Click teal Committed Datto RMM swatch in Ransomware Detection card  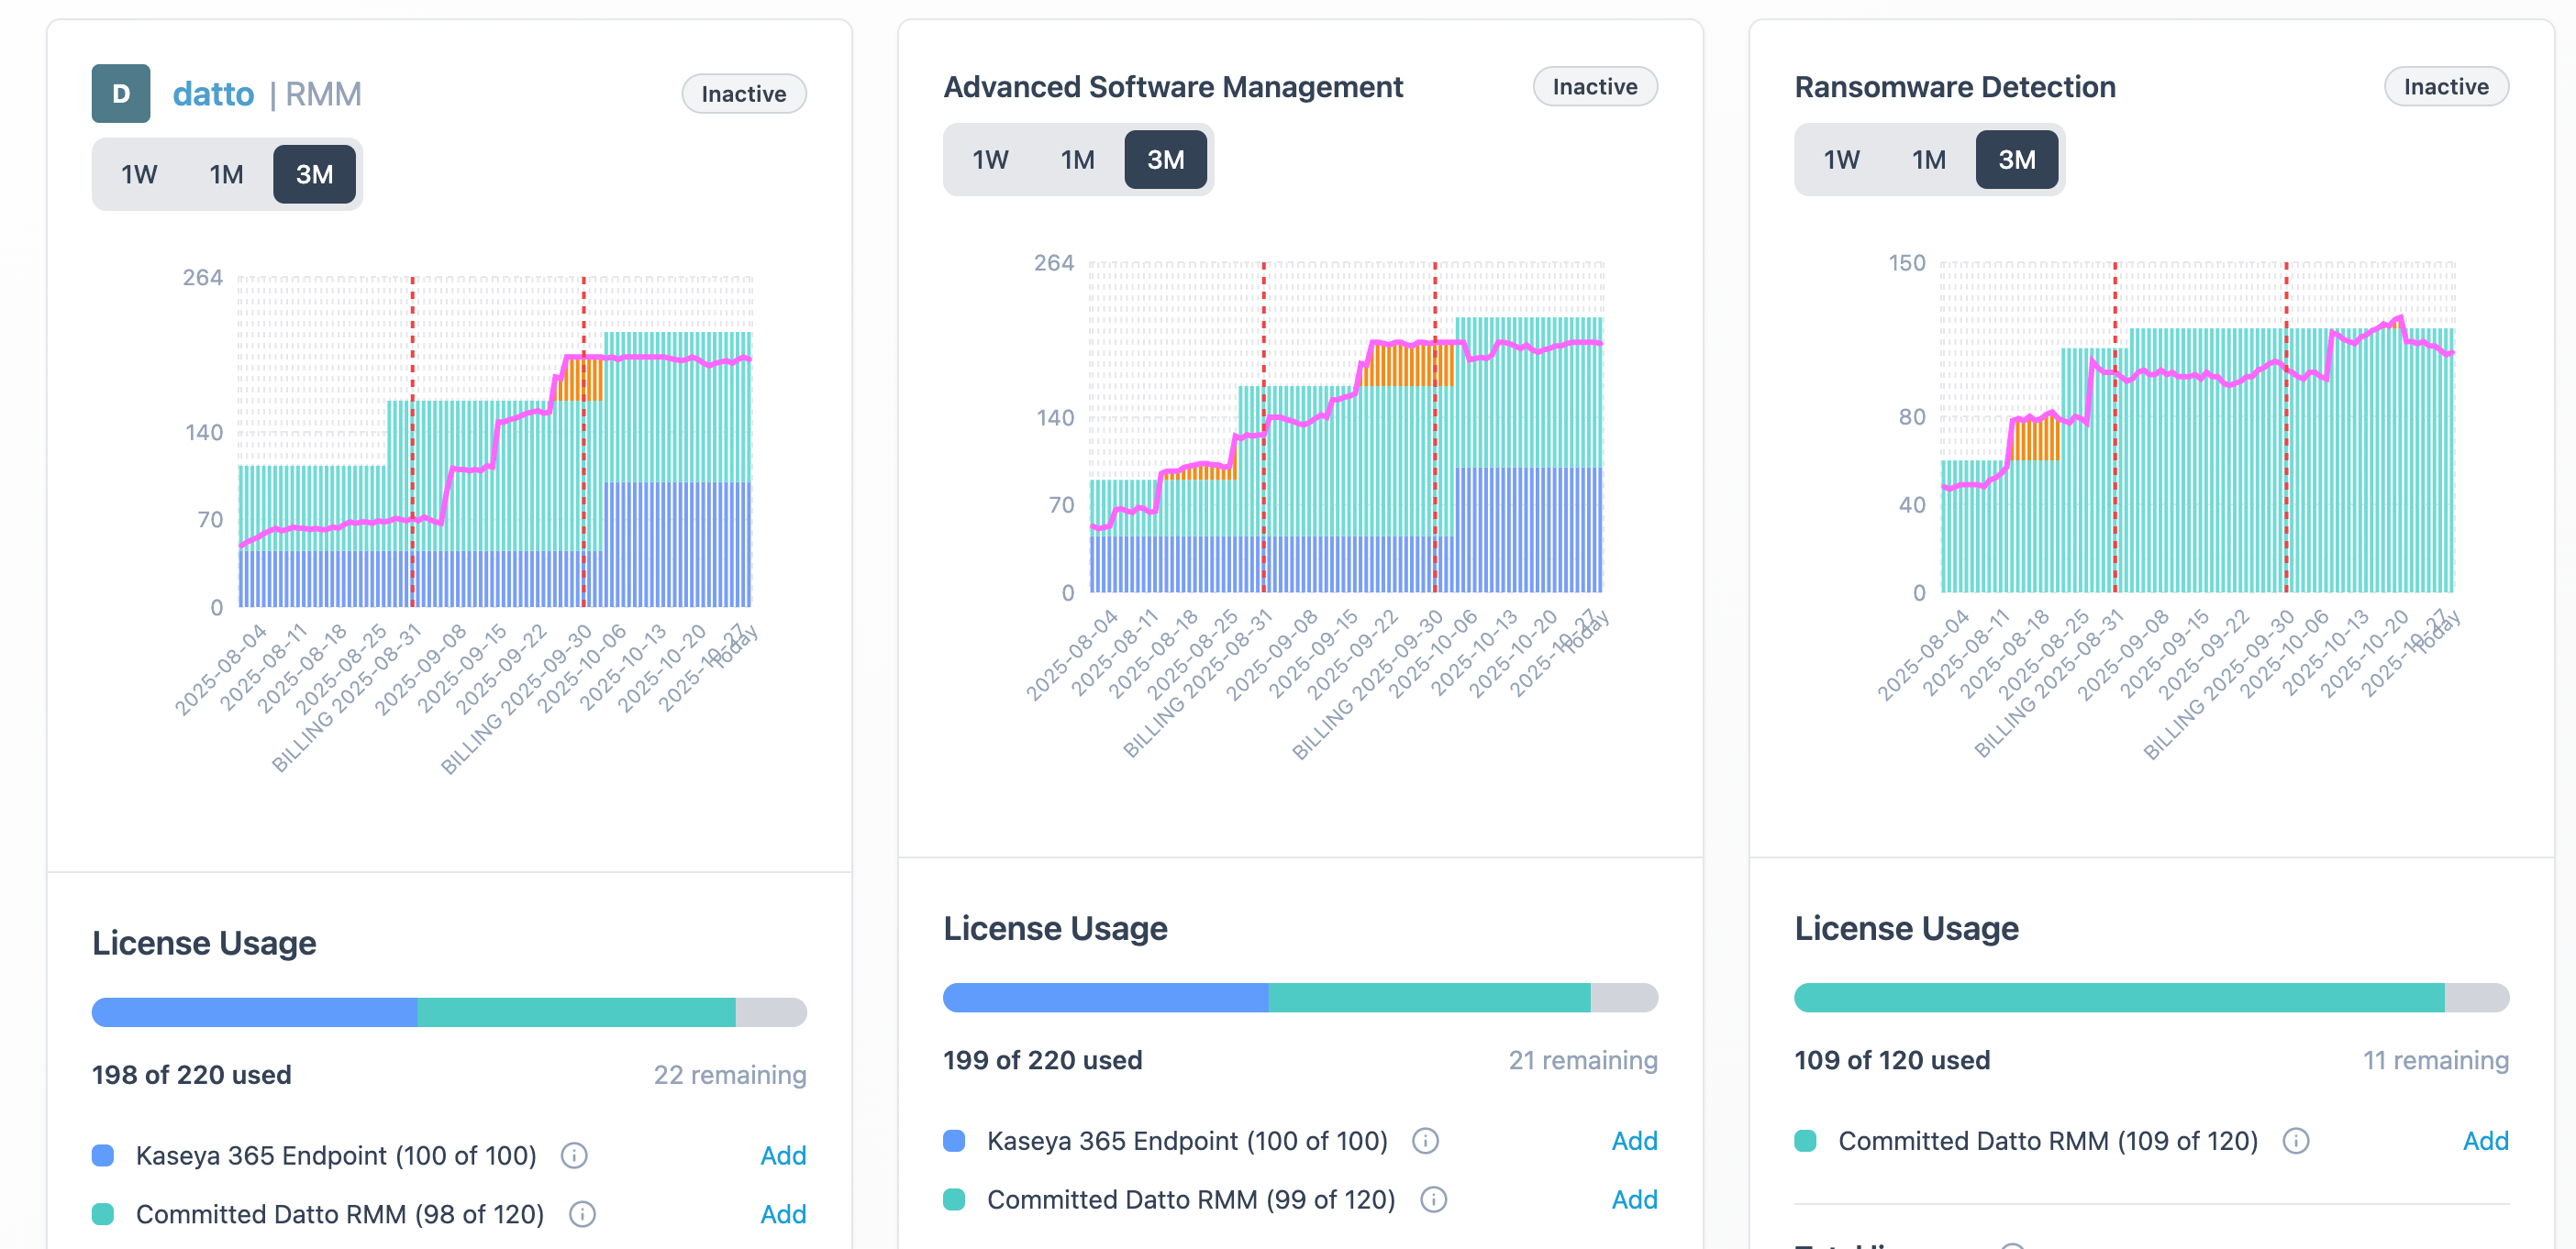1805,1140
